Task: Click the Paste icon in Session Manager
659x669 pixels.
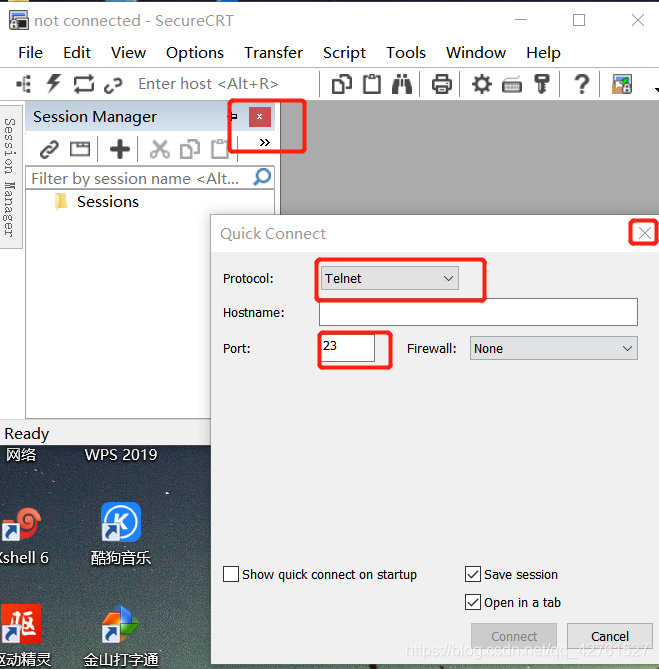Action: (220, 149)
